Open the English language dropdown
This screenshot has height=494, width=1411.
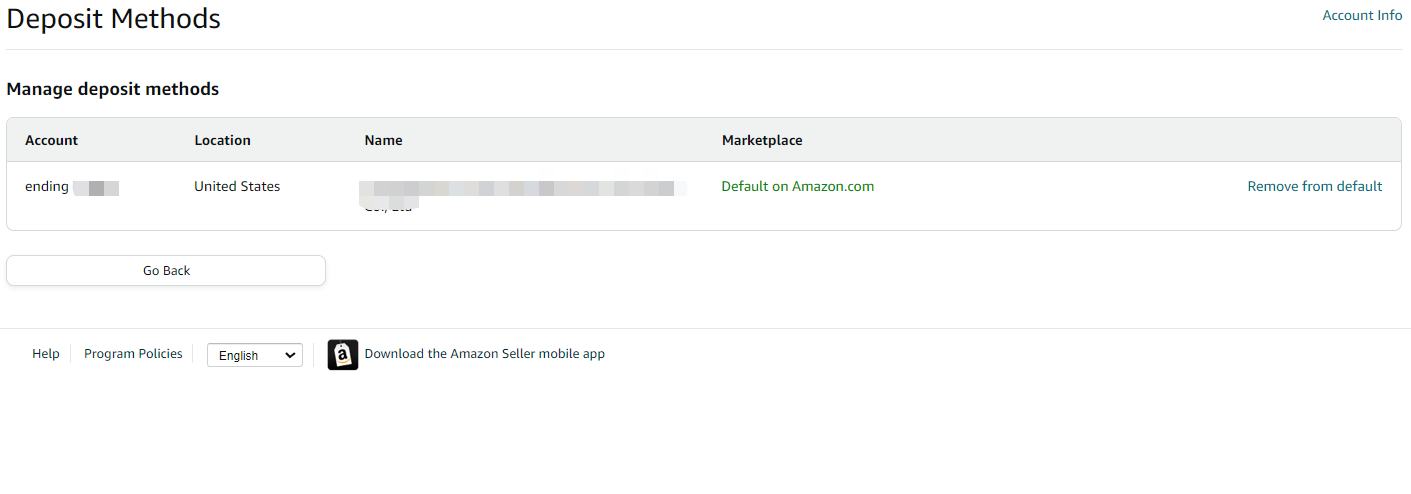tap(255, 355)
